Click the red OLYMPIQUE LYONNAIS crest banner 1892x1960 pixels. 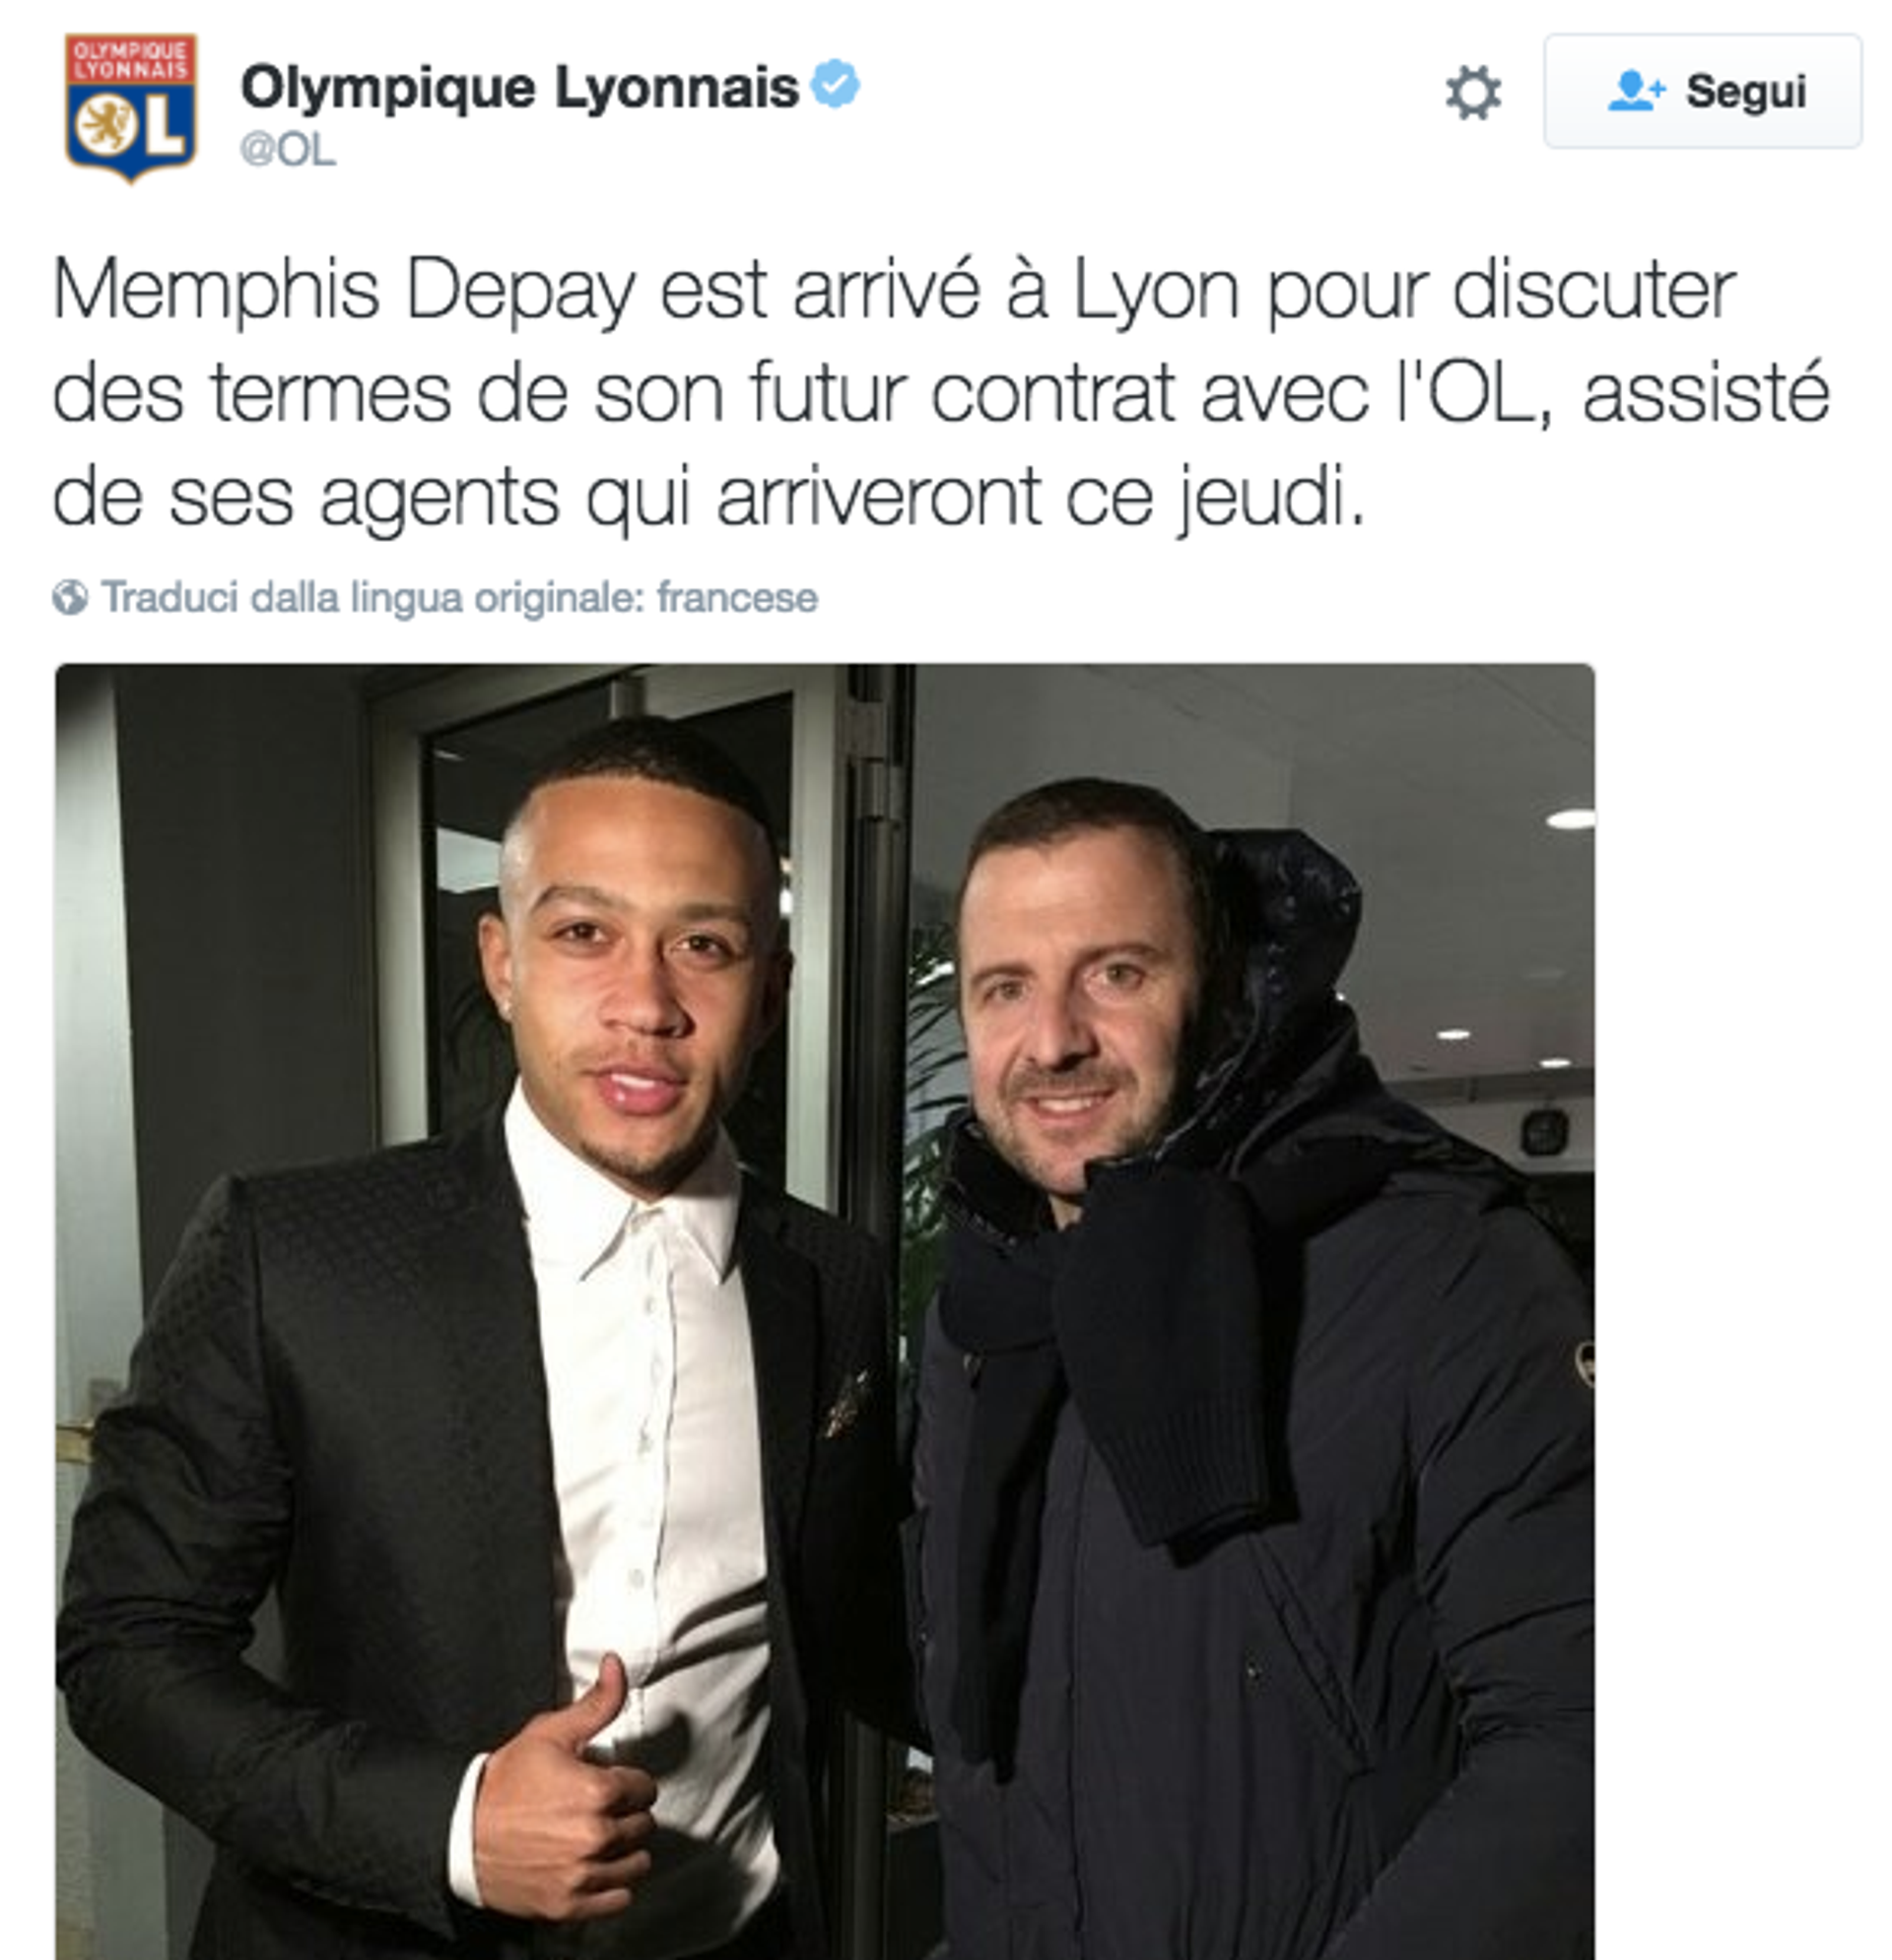(x=131, y=60)
